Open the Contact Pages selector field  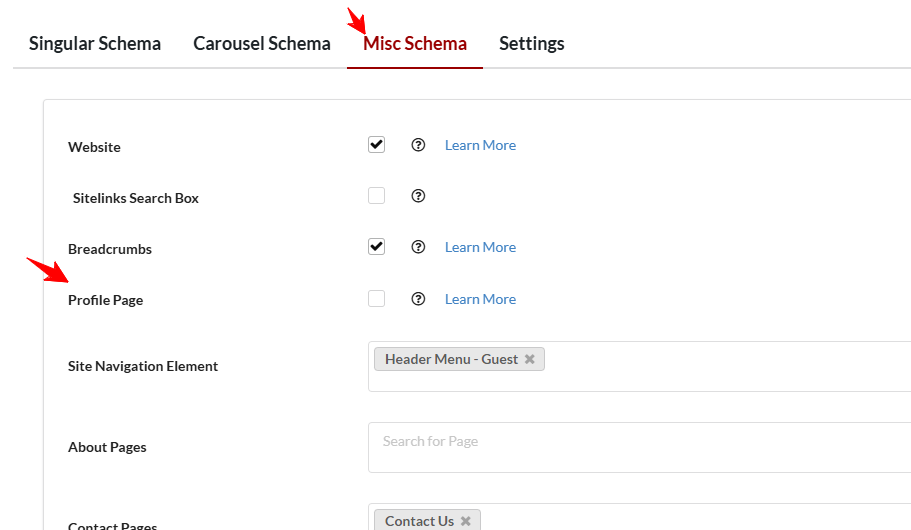[700, 521]
